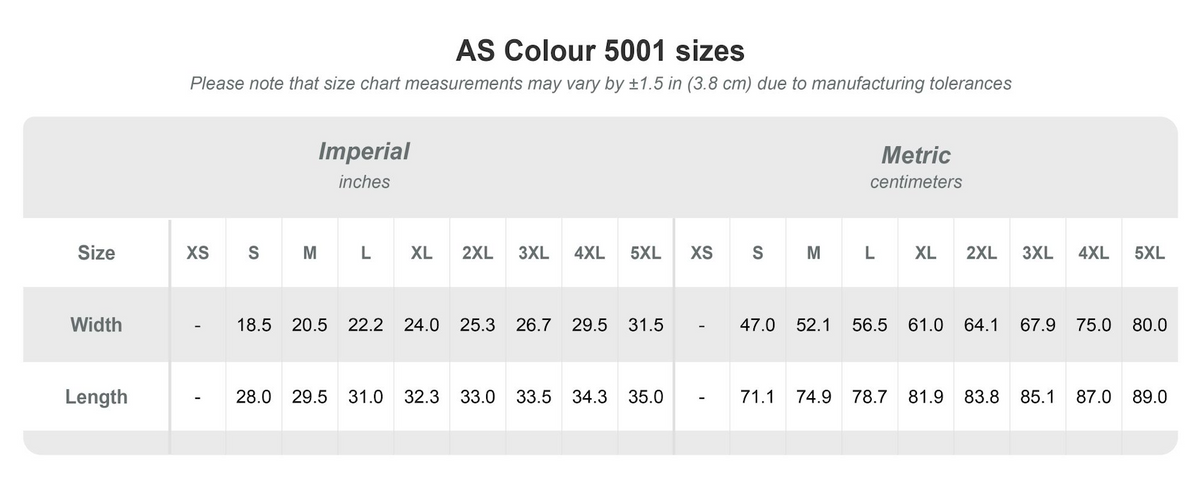This screenshot has height=477, width=1200.
Task: Click the manufacturing tolerances note text
Action: tap(600, 84)
